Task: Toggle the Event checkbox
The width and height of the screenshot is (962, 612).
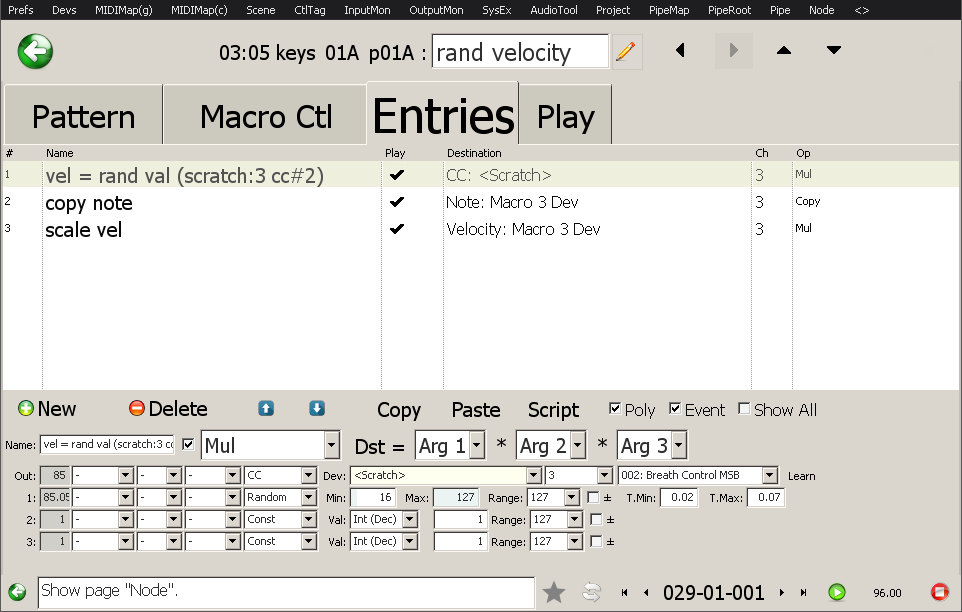Action: (675, 409)
